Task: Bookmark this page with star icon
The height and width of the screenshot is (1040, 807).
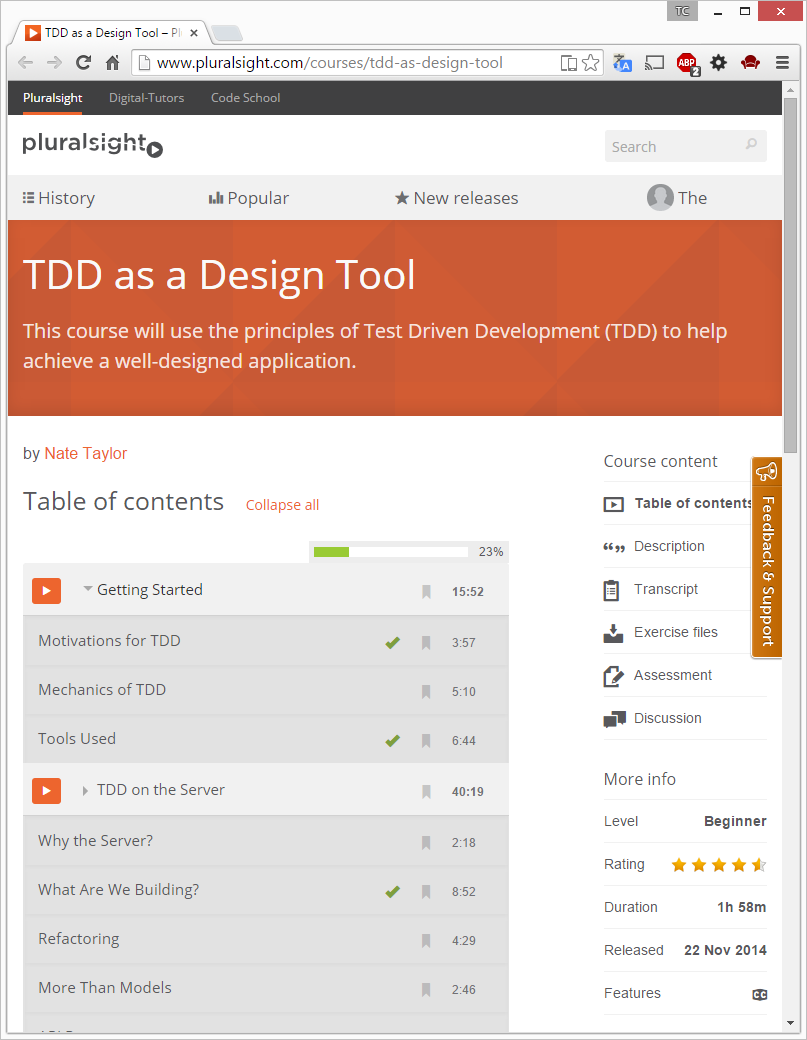Action: tap(590, 63)
